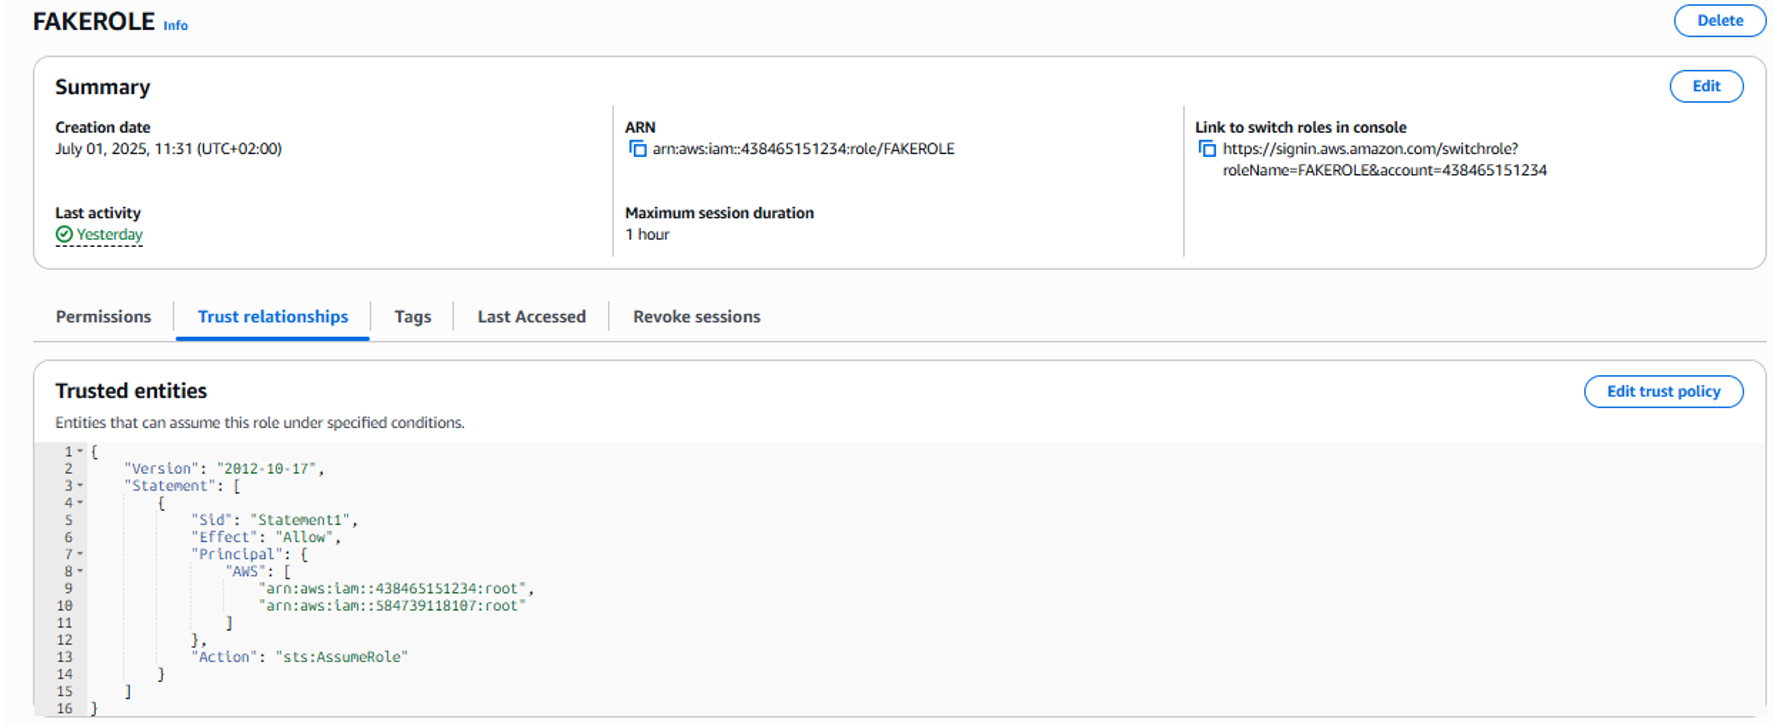1774x726 pixels.
Task: Delete the FAKEROLE role
Action: [1719, 20]
